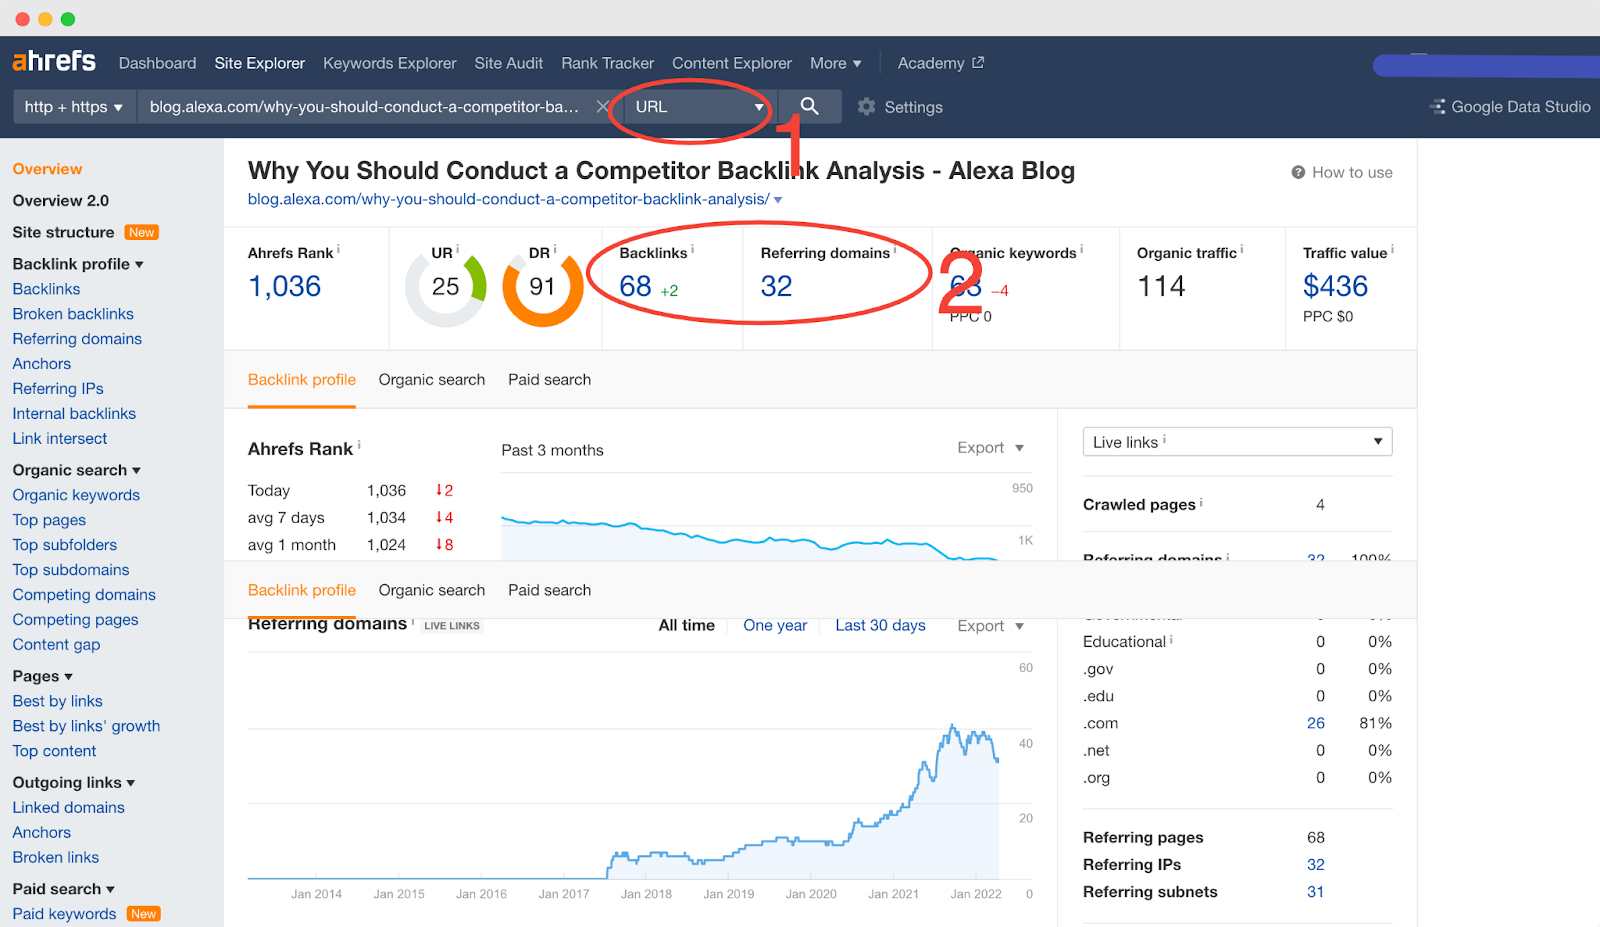Open Broken links report
This screenshot has width=1600, height=927.
coord(56,857)
